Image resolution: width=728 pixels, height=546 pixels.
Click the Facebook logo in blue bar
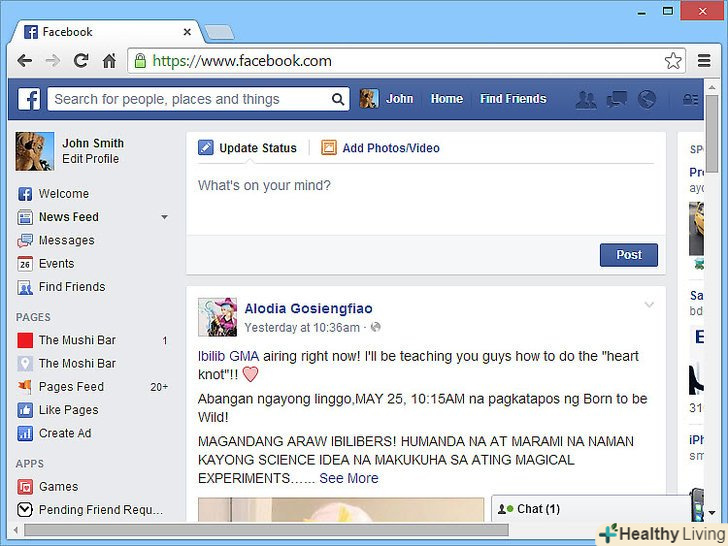(x=29, y=99)
